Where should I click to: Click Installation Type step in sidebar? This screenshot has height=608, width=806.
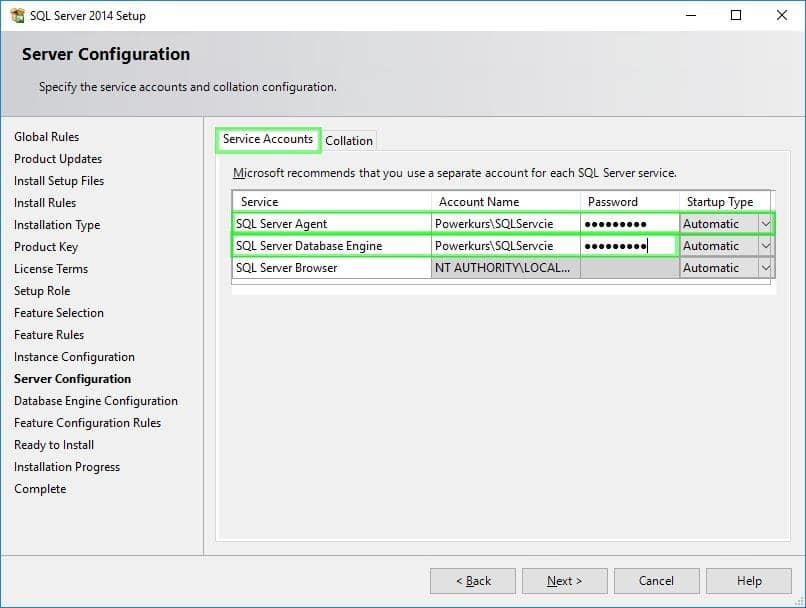57,225
